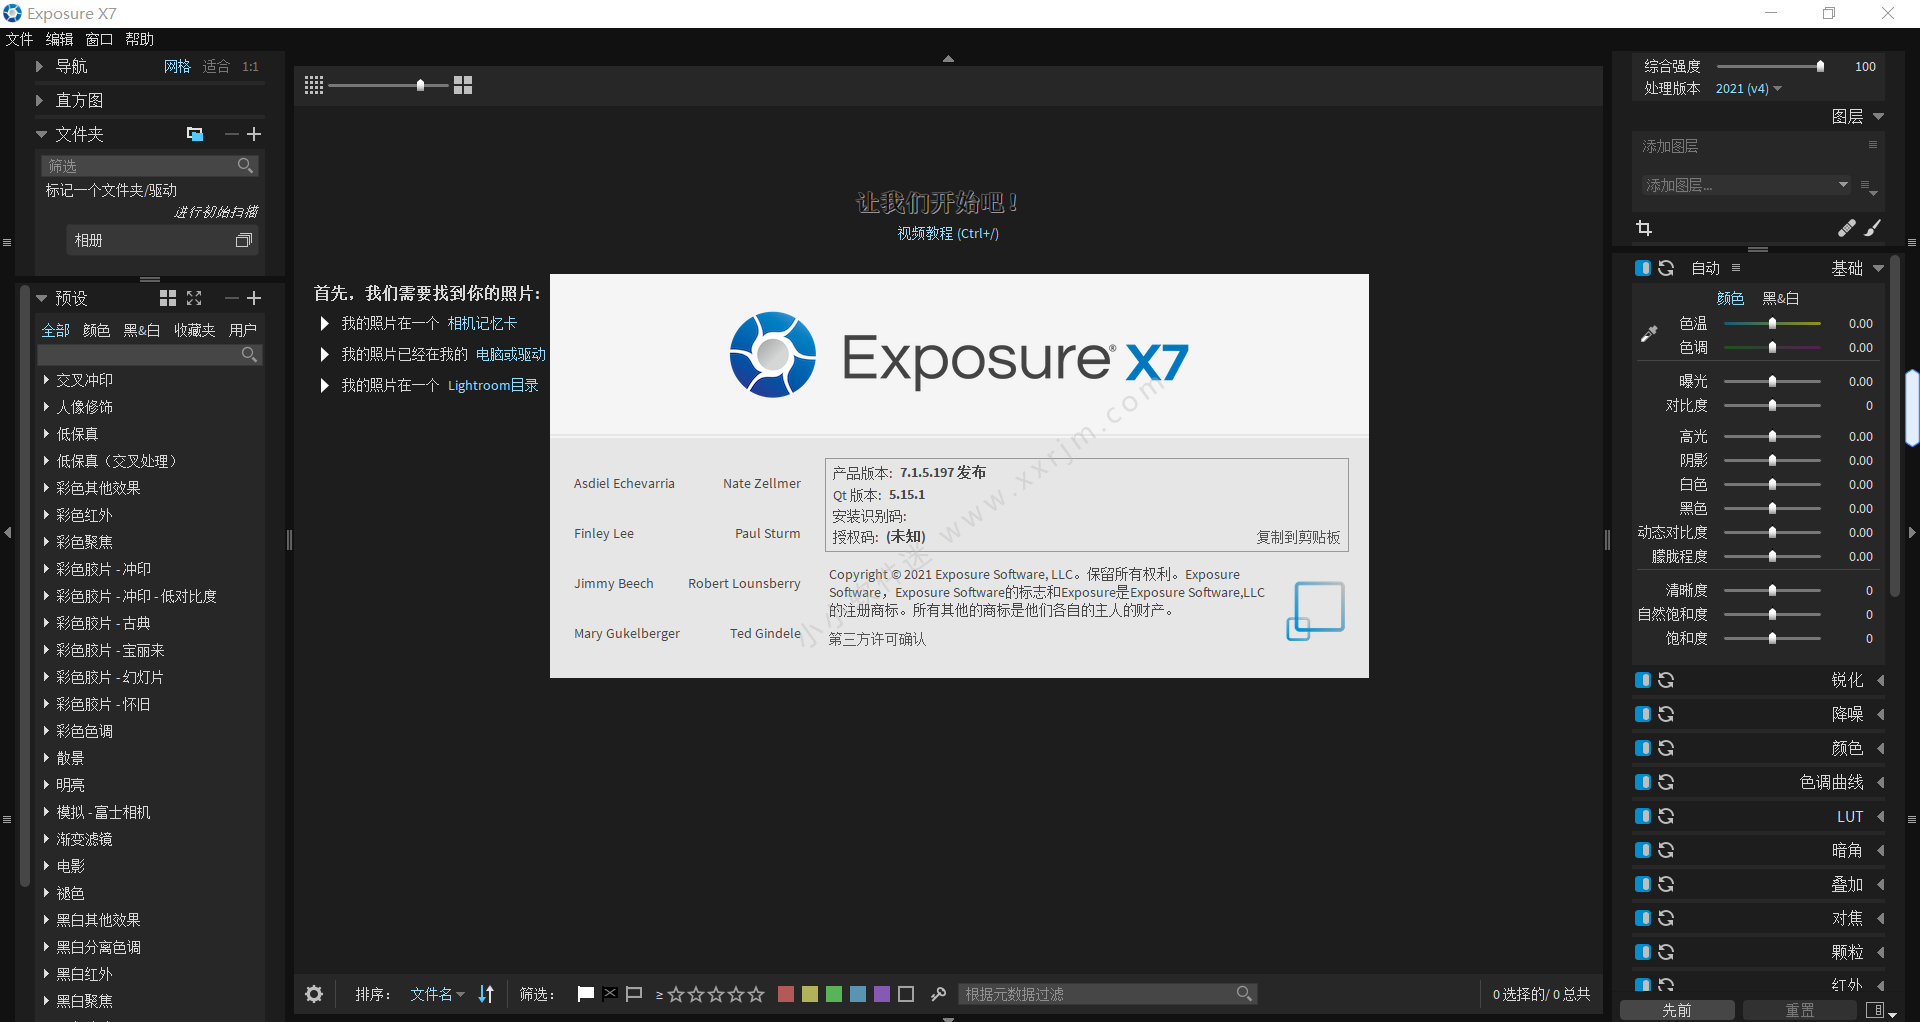Image resolution: width=1920 pixels, height=1022 pixels.
Task: Toggle the 锐化 panel enable switch
Action: (x=1643, y=680)
